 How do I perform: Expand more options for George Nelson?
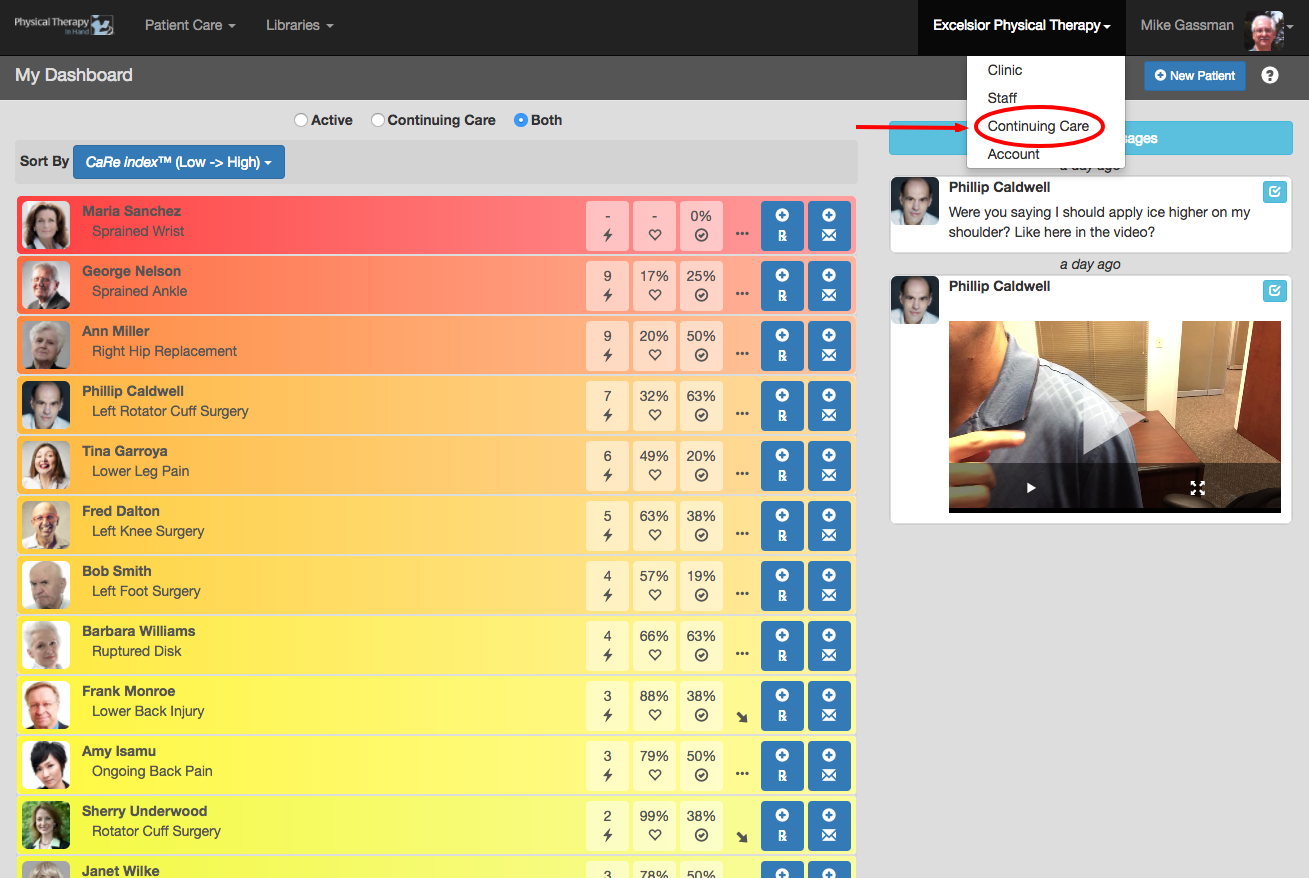[x=742, y=293]
